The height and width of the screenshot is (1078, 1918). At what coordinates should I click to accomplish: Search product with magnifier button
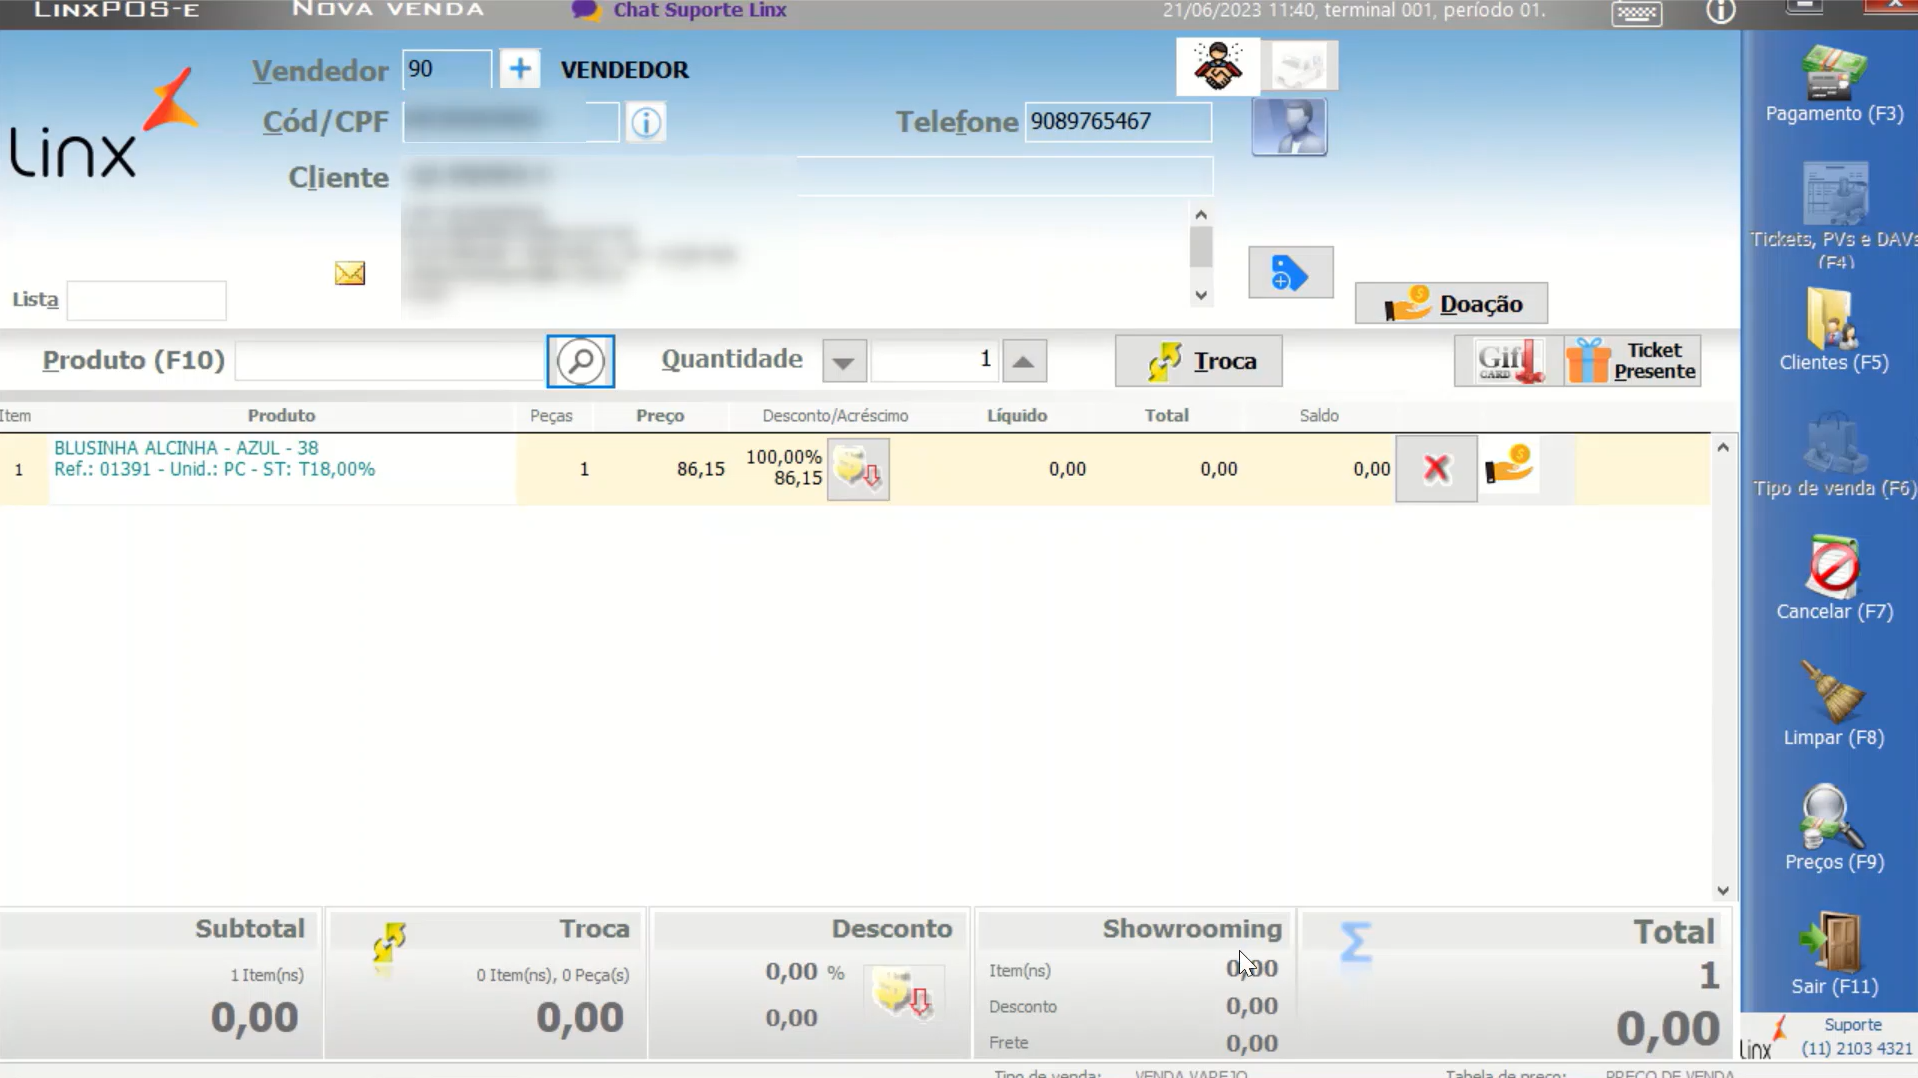[580, 361]
